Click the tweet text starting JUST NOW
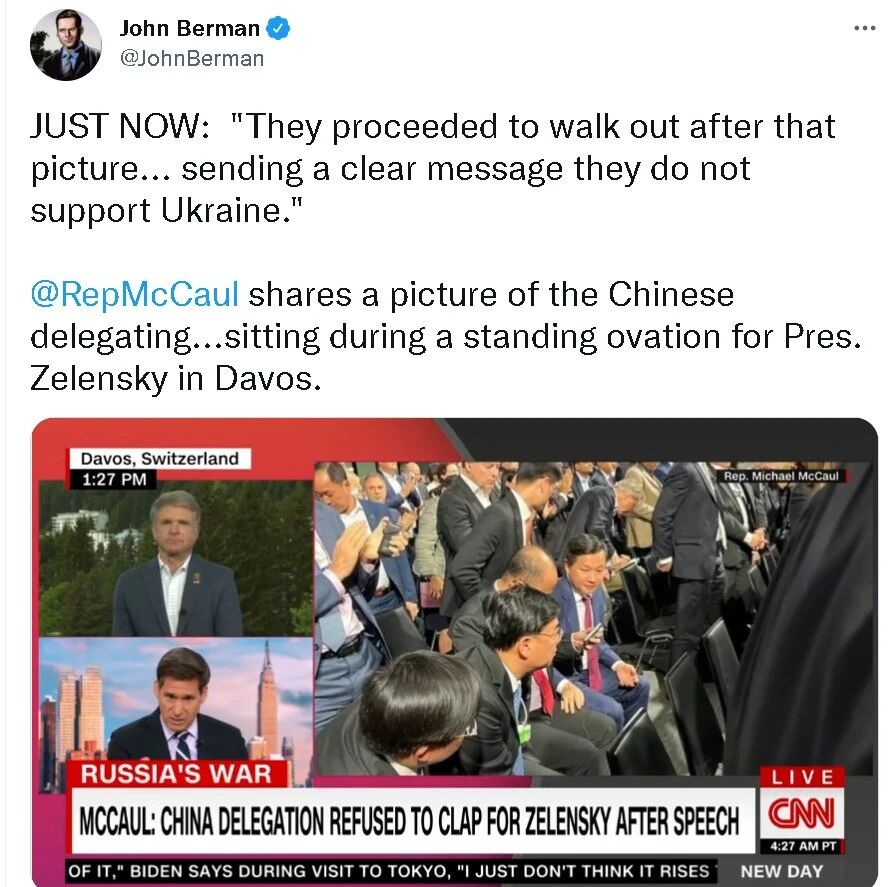 tap(433, 168)
